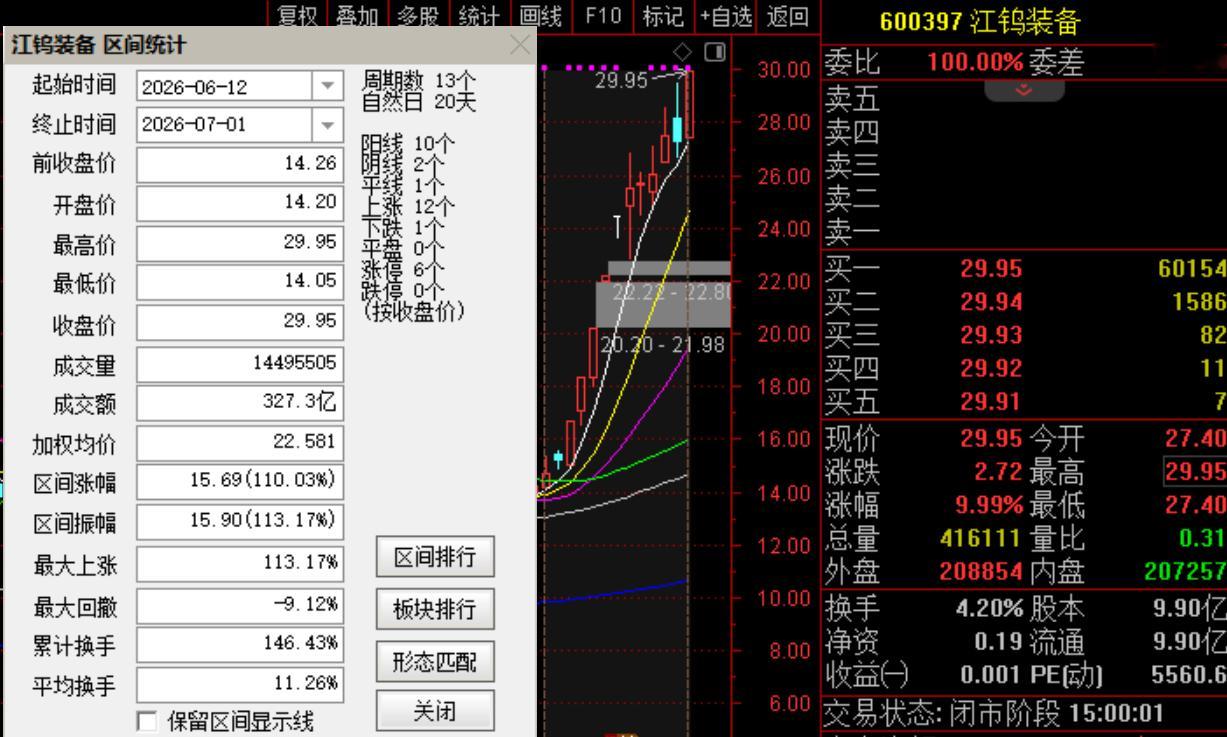Click the 外盘 value 208854

(981, 573)
